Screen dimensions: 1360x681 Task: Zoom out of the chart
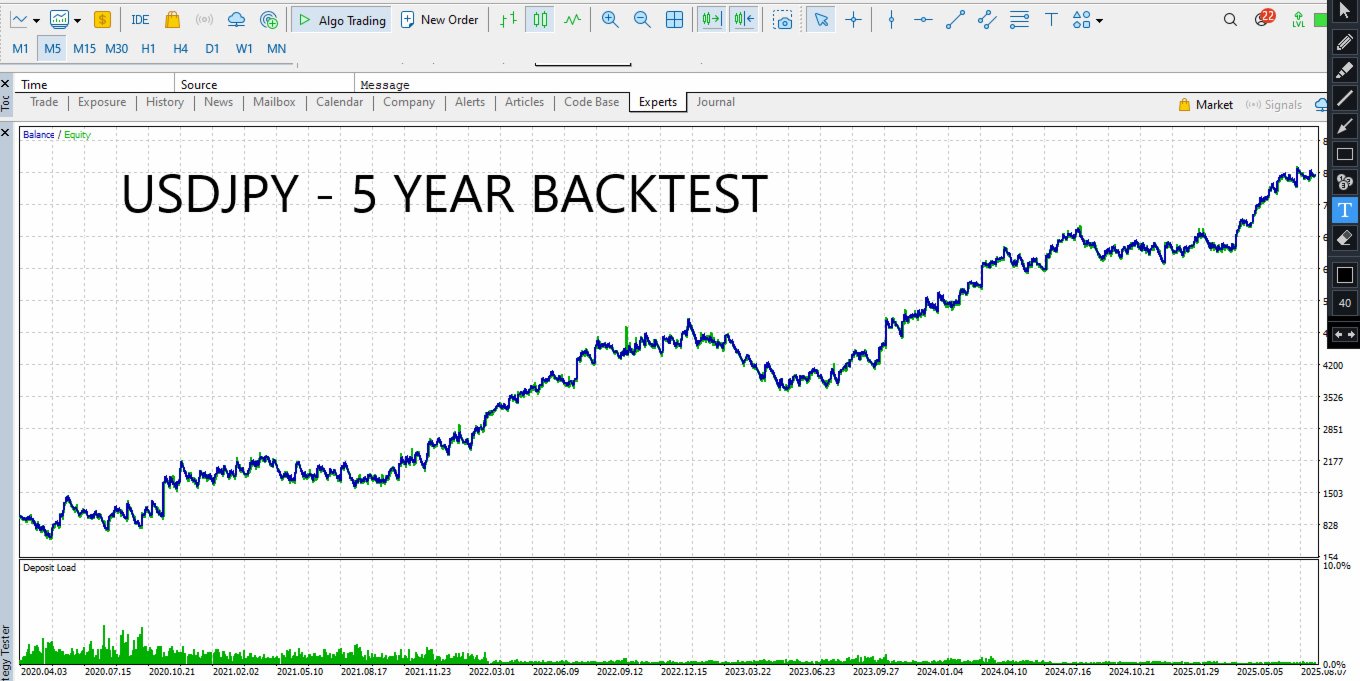[642, 19]
